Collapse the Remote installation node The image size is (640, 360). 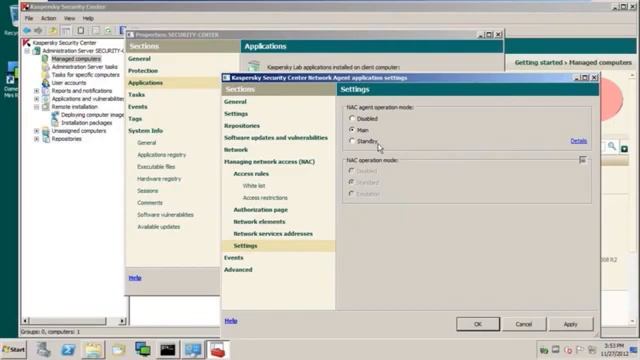tap(36, 107)
